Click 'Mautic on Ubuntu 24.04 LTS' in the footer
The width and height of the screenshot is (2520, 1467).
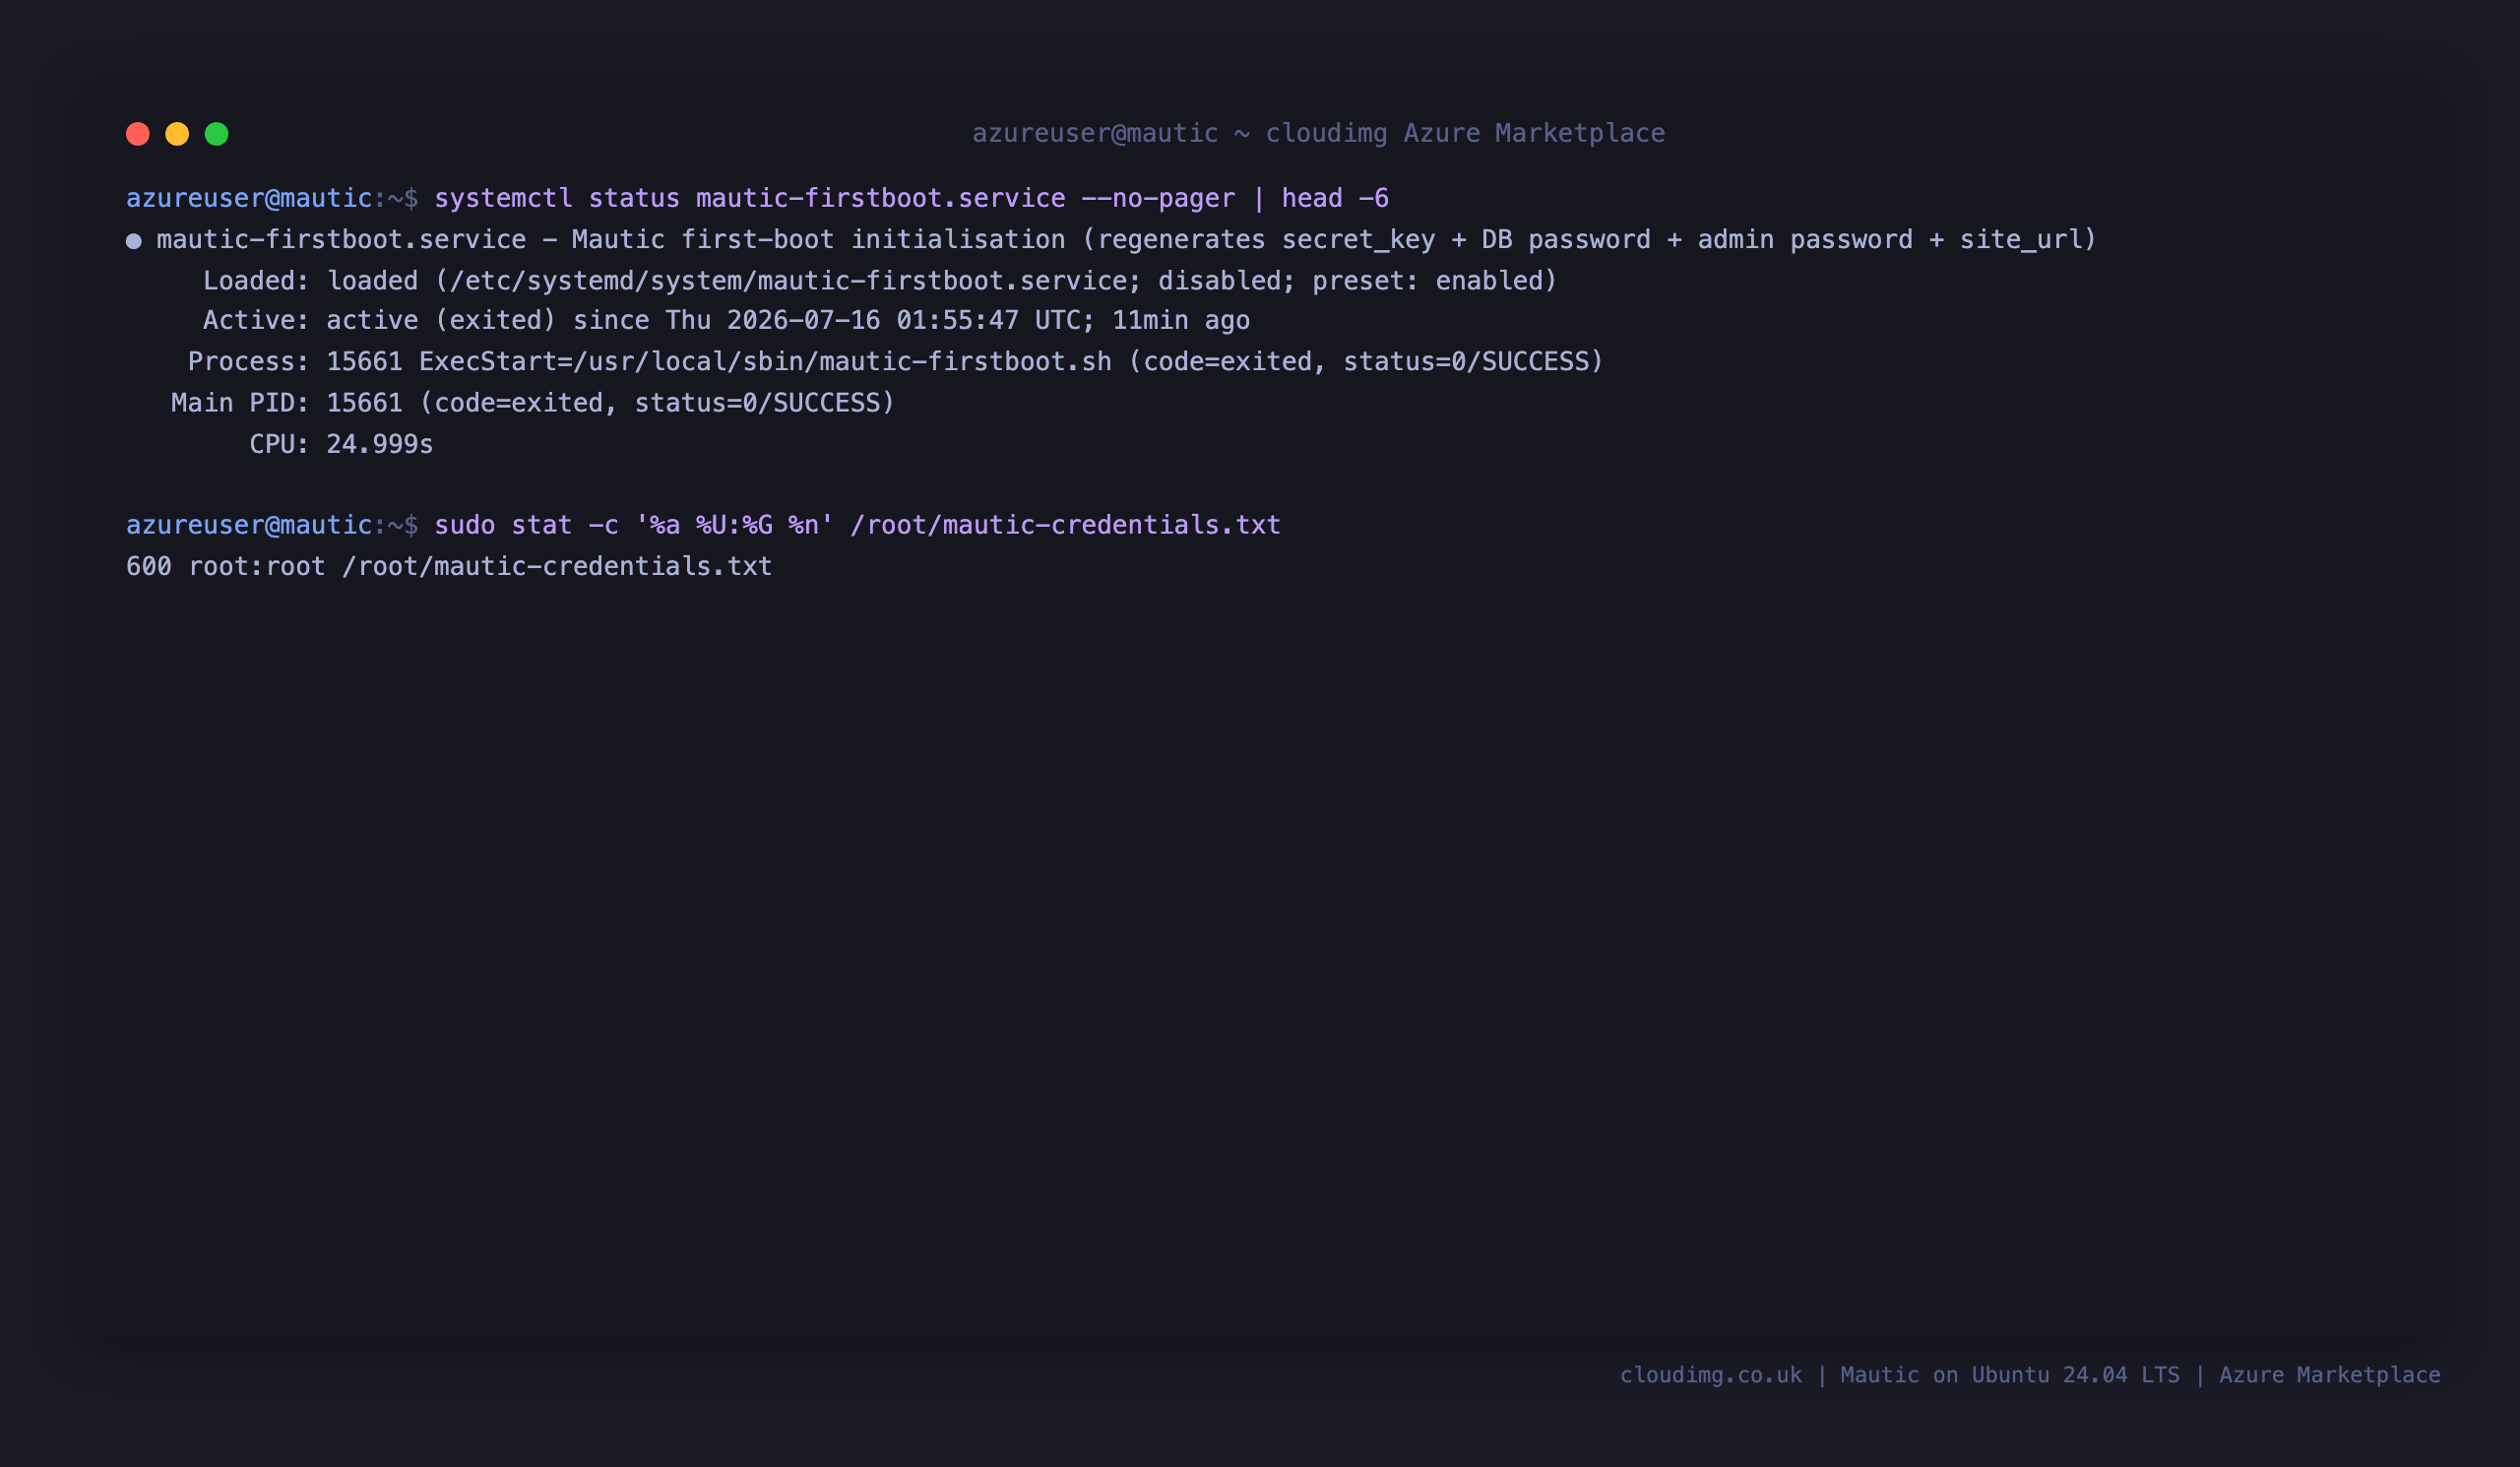(x=2010, y=1375)
